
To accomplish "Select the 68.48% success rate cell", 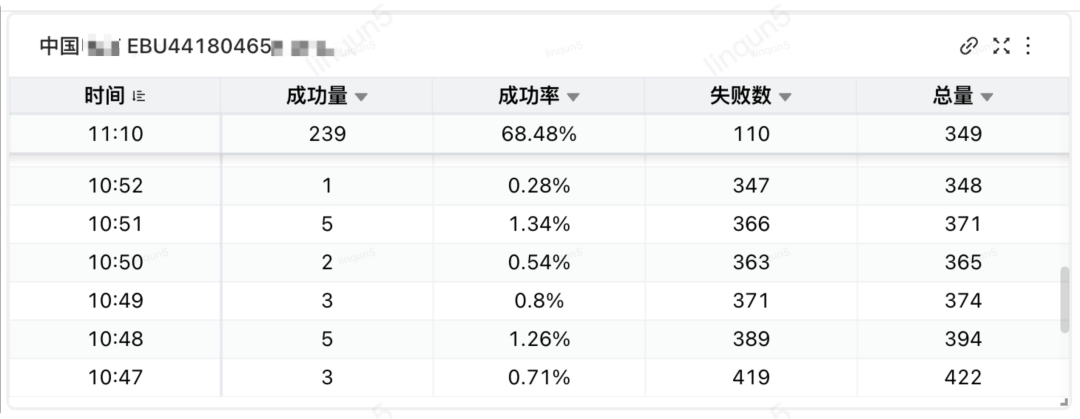I will tap(538, 133).
